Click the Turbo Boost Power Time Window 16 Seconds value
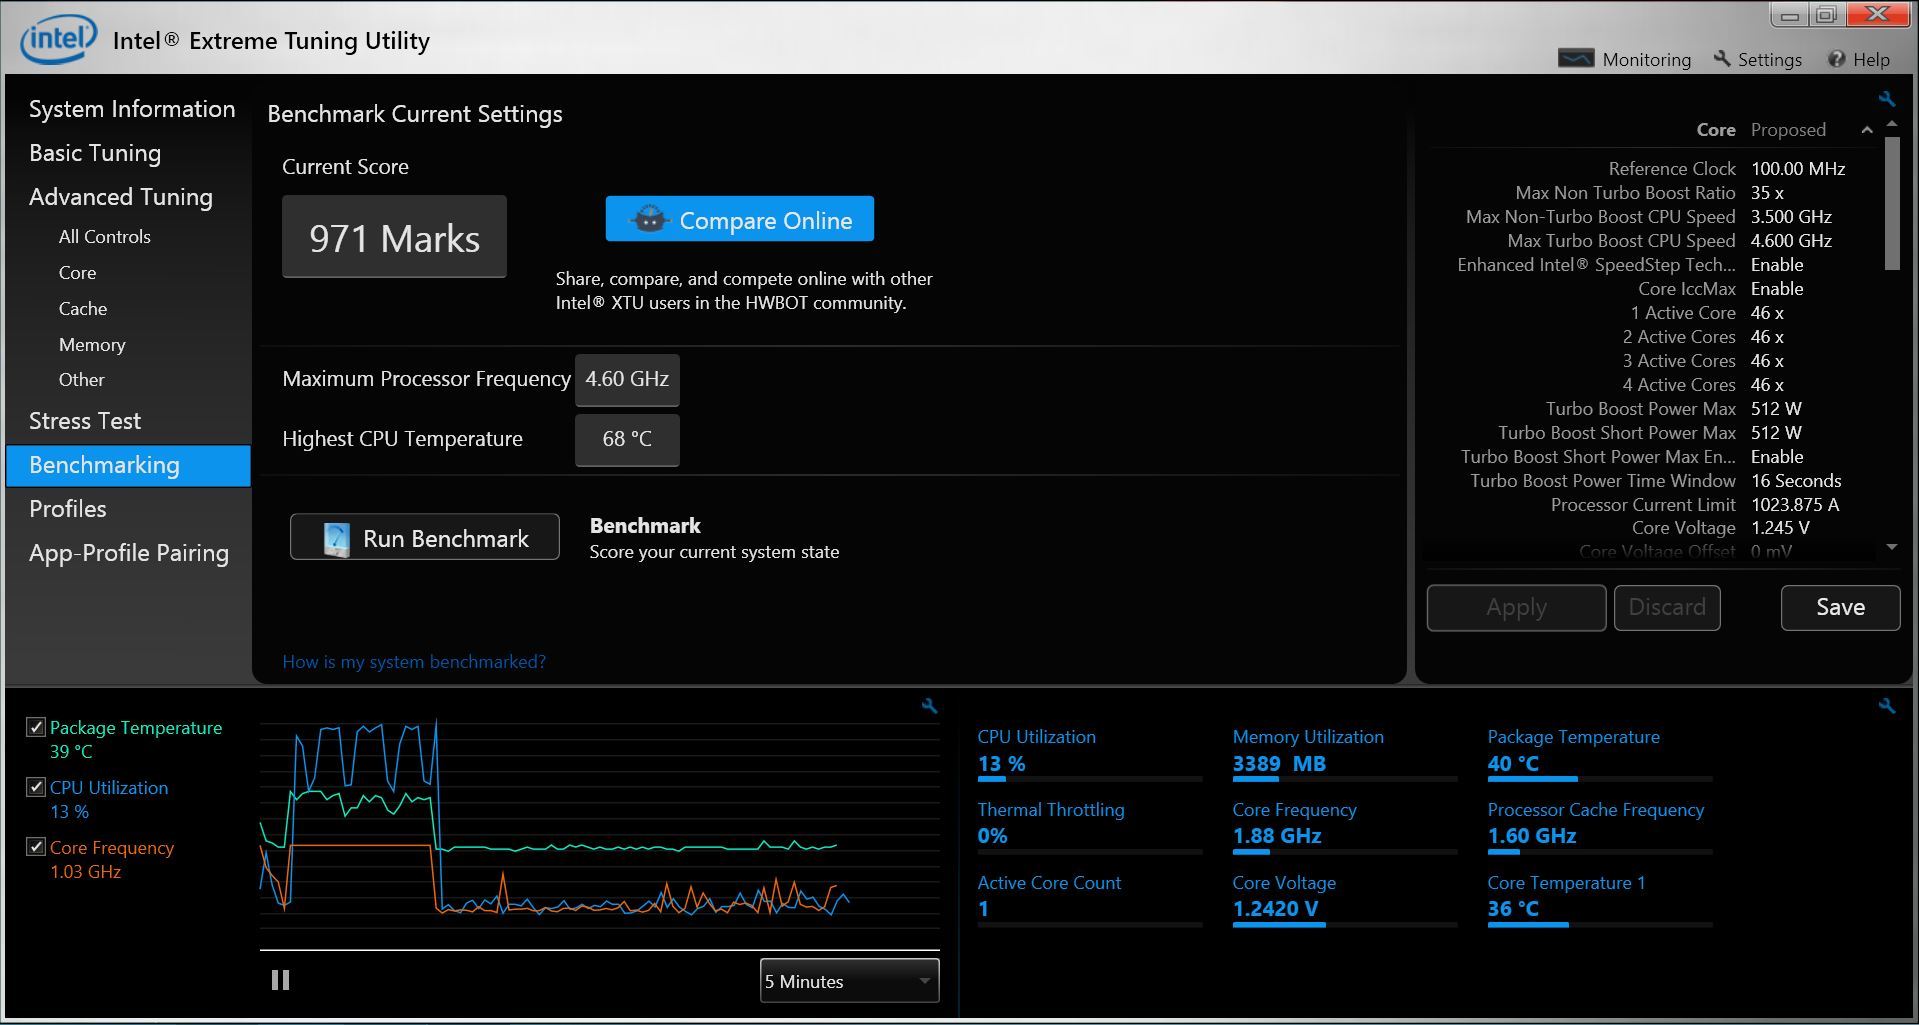The image size is (1919, 1025). [1796, 481]
